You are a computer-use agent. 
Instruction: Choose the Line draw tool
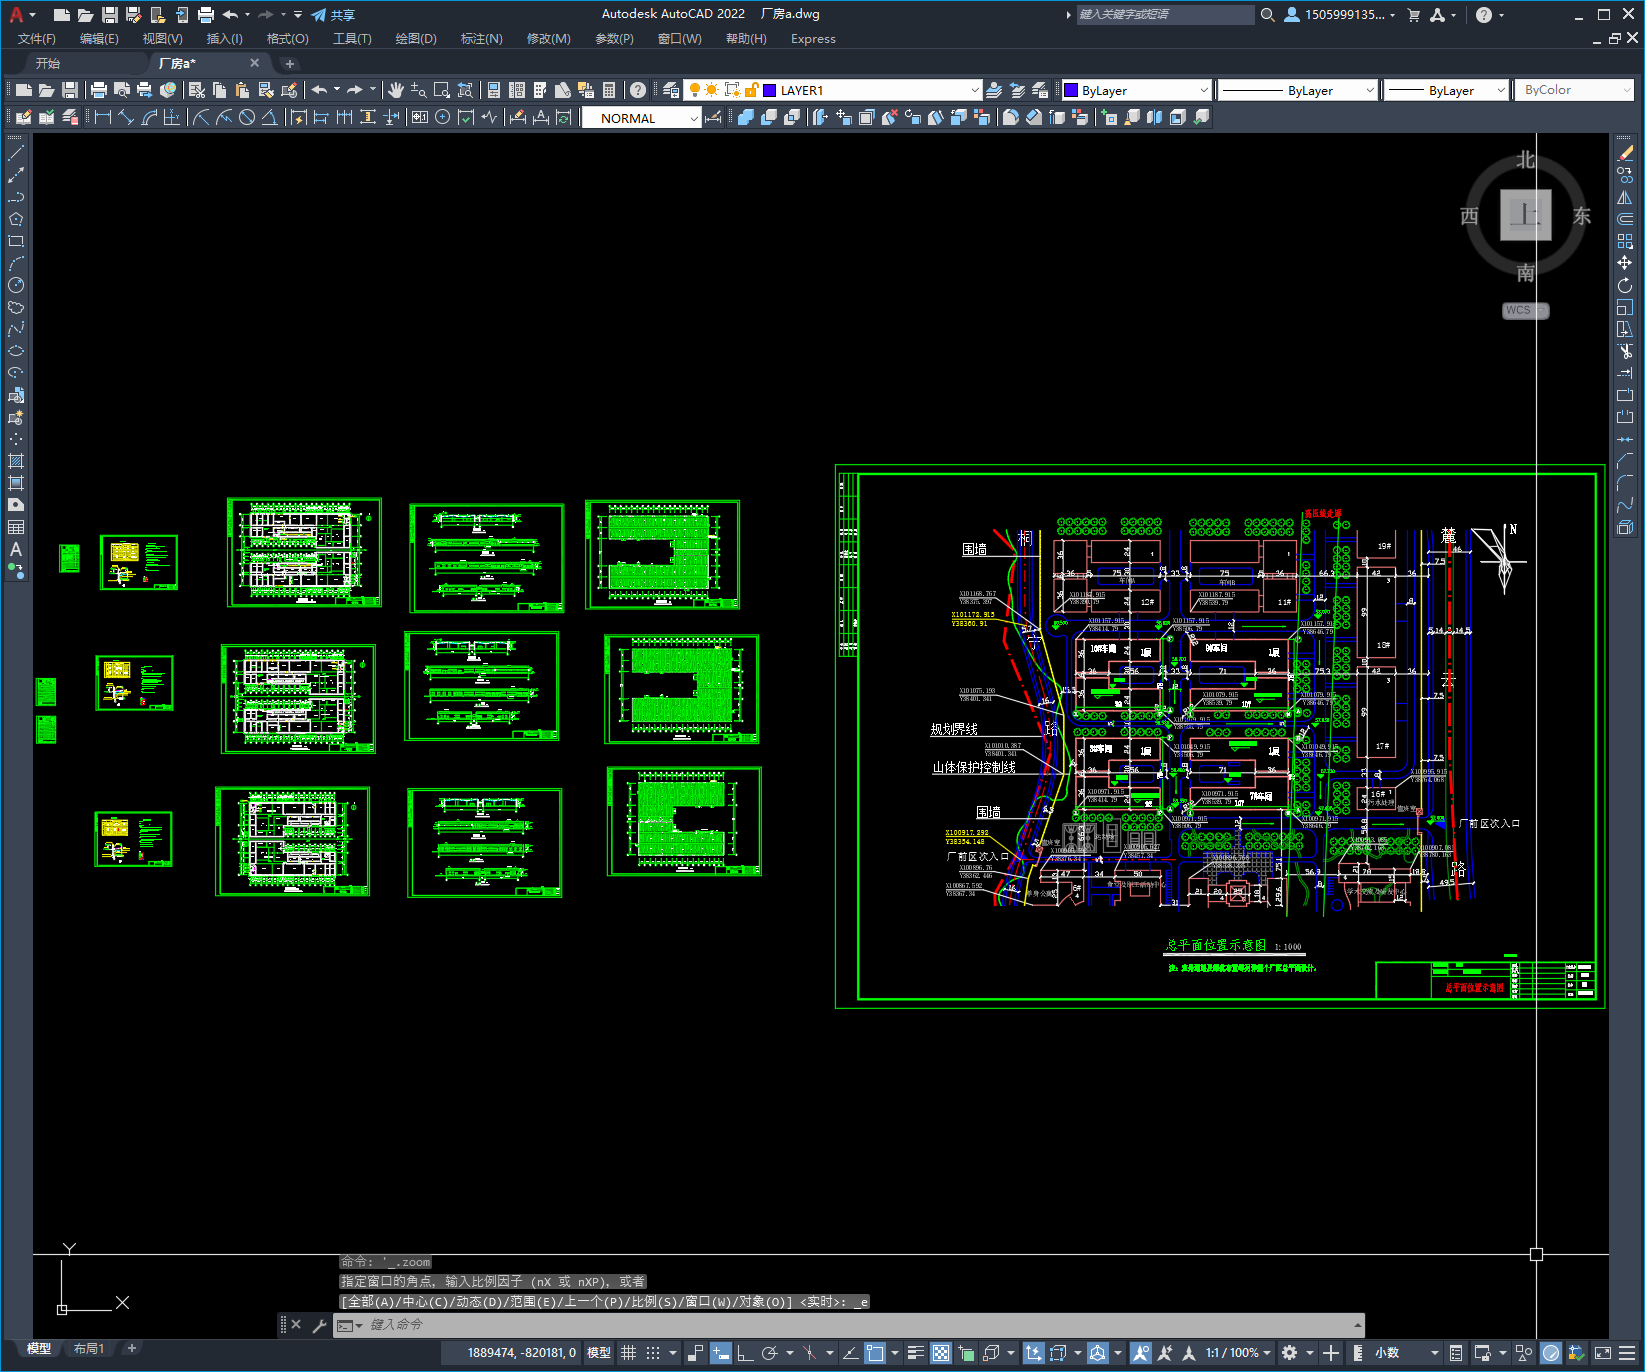(x=16, y=154)
